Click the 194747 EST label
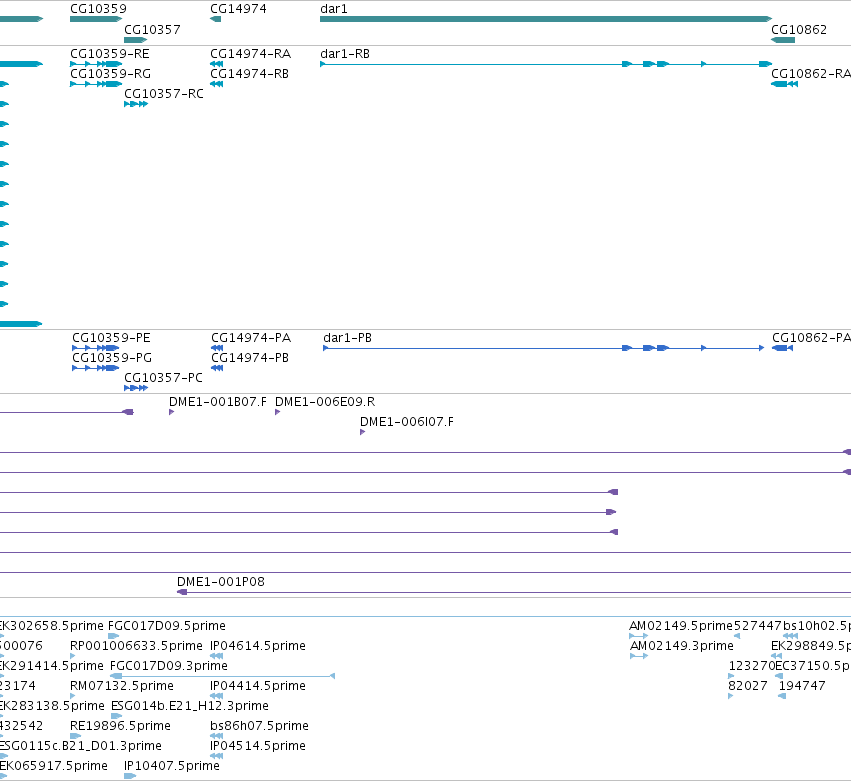 click(x=802, y=686)
